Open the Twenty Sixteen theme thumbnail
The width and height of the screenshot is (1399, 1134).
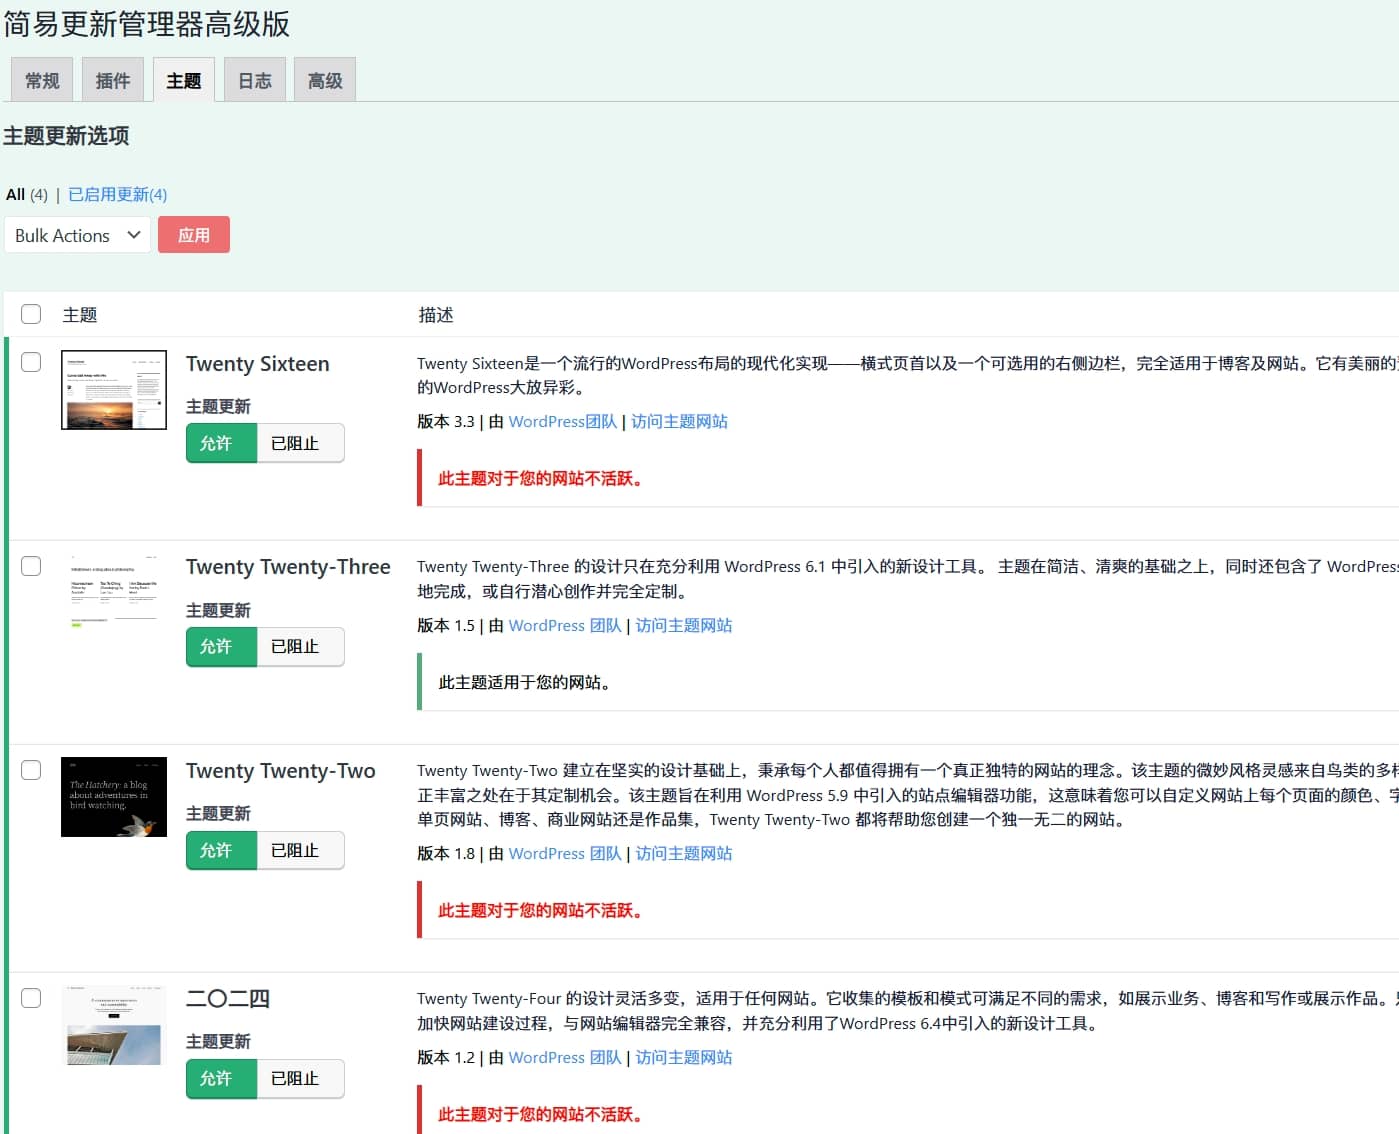tap(113, 390)
